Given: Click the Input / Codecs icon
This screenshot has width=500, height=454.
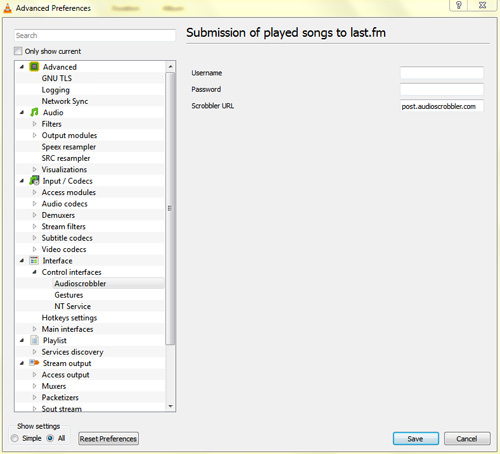Looking at the screenshot, I should point(34,181).
